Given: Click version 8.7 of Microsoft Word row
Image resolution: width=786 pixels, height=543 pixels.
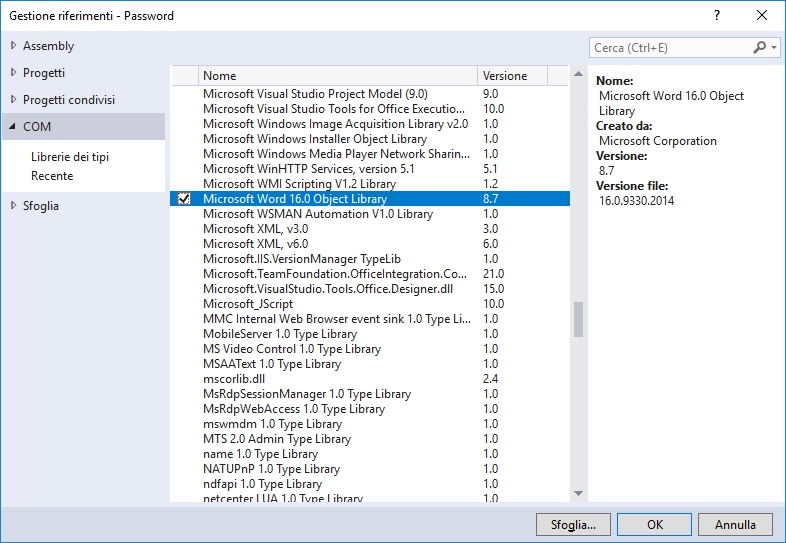Looking at the screenshot, I should point(490,199).
